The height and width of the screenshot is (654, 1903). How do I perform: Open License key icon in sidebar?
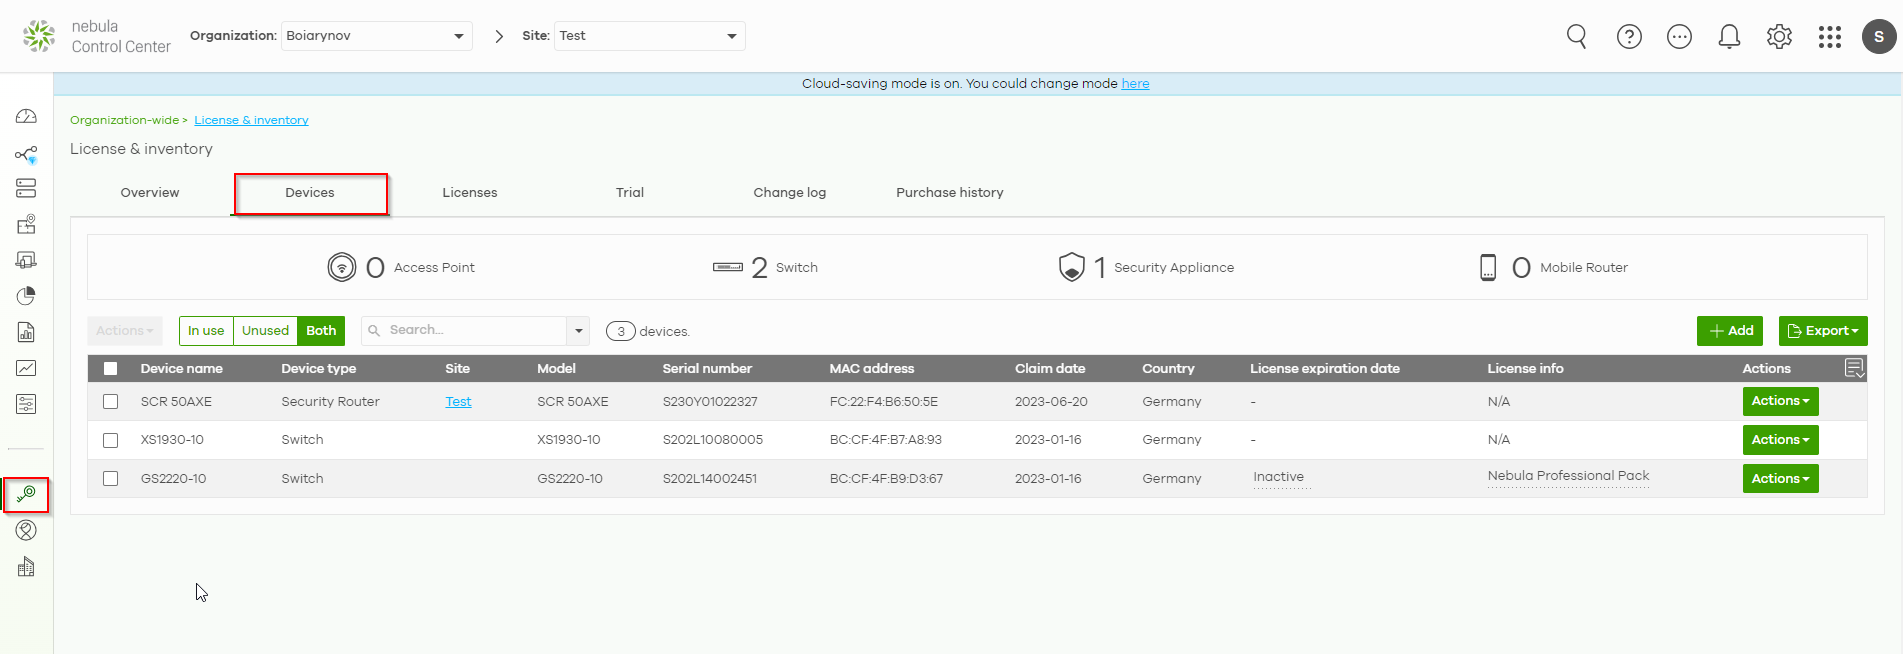[26, 495]
